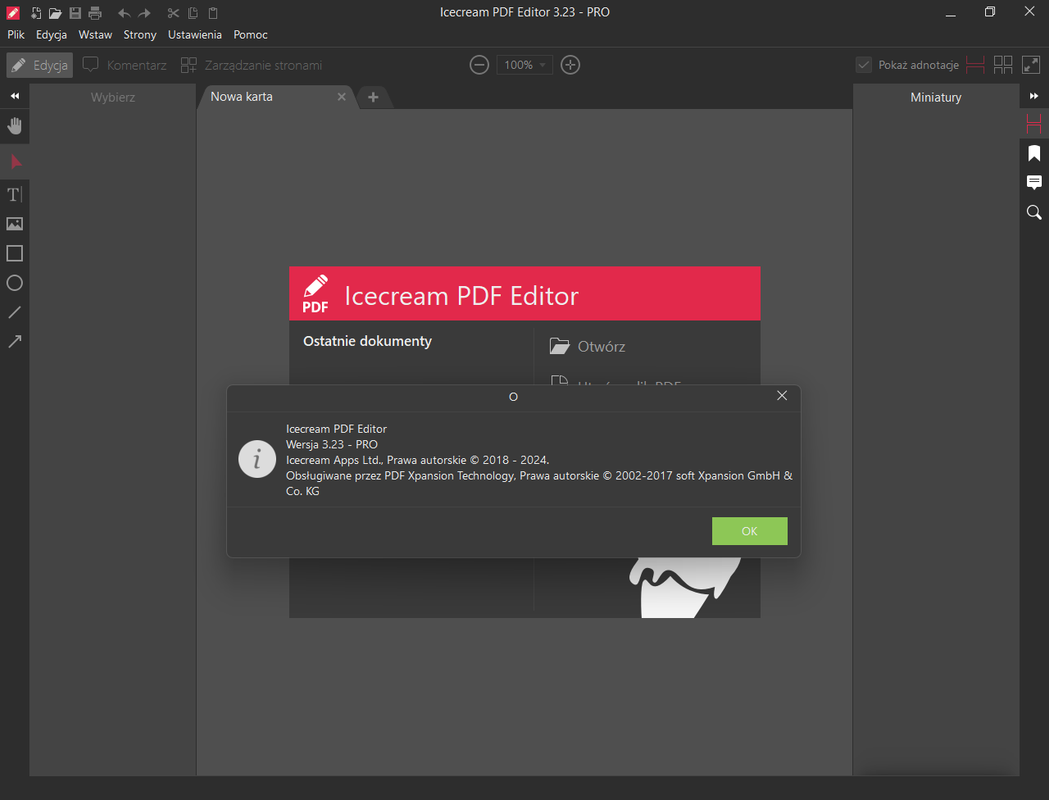Close the about dialog with X
The width and height of the screenshot is (1049, 800).
[x=781, y=396]
